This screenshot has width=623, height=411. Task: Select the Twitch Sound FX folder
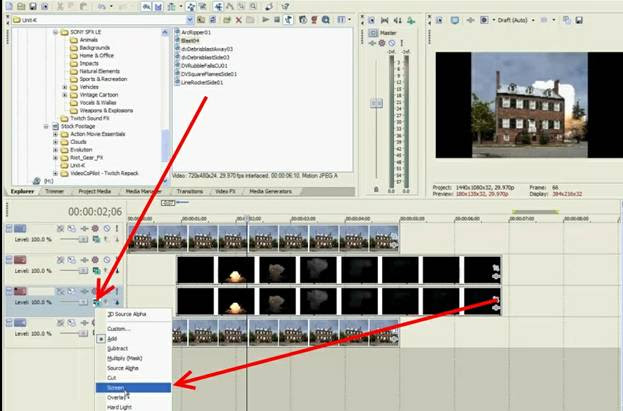(89, 118)
